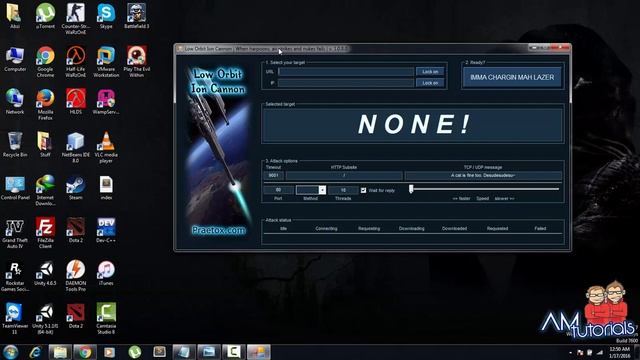Click the Lock on button beside the IP field
Screen dimensions: 640x360
click(430, 83)
